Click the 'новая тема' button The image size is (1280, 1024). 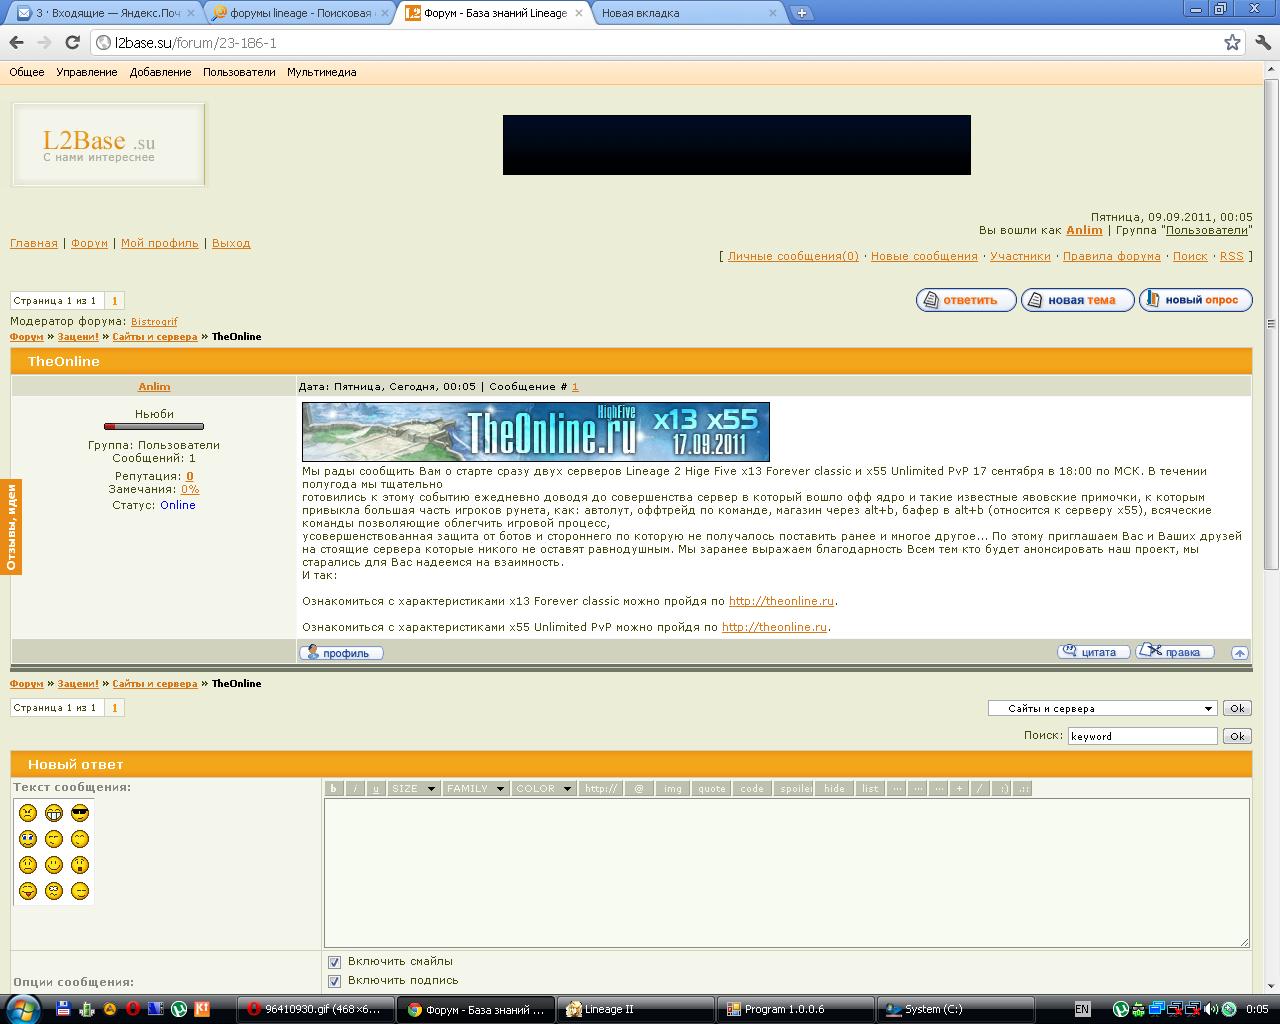[x=1078, y=300]
